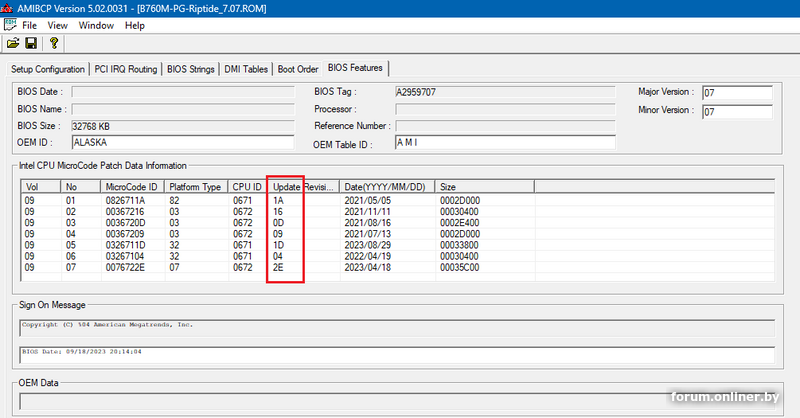Click the Minor Version input field
800x418 pixels.
[737, 112]
